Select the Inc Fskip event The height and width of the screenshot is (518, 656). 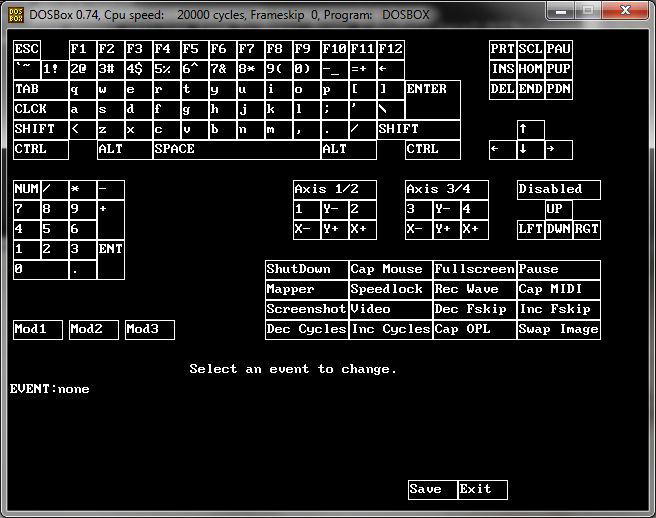coord(559,310)
